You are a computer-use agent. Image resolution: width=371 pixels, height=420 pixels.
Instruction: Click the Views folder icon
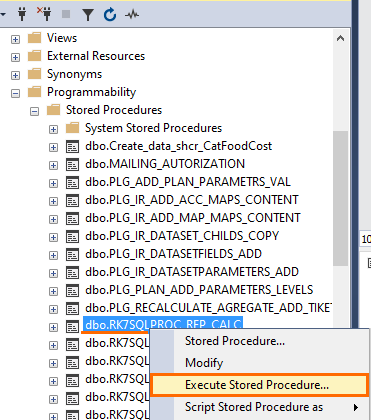(x=35, y=38)
